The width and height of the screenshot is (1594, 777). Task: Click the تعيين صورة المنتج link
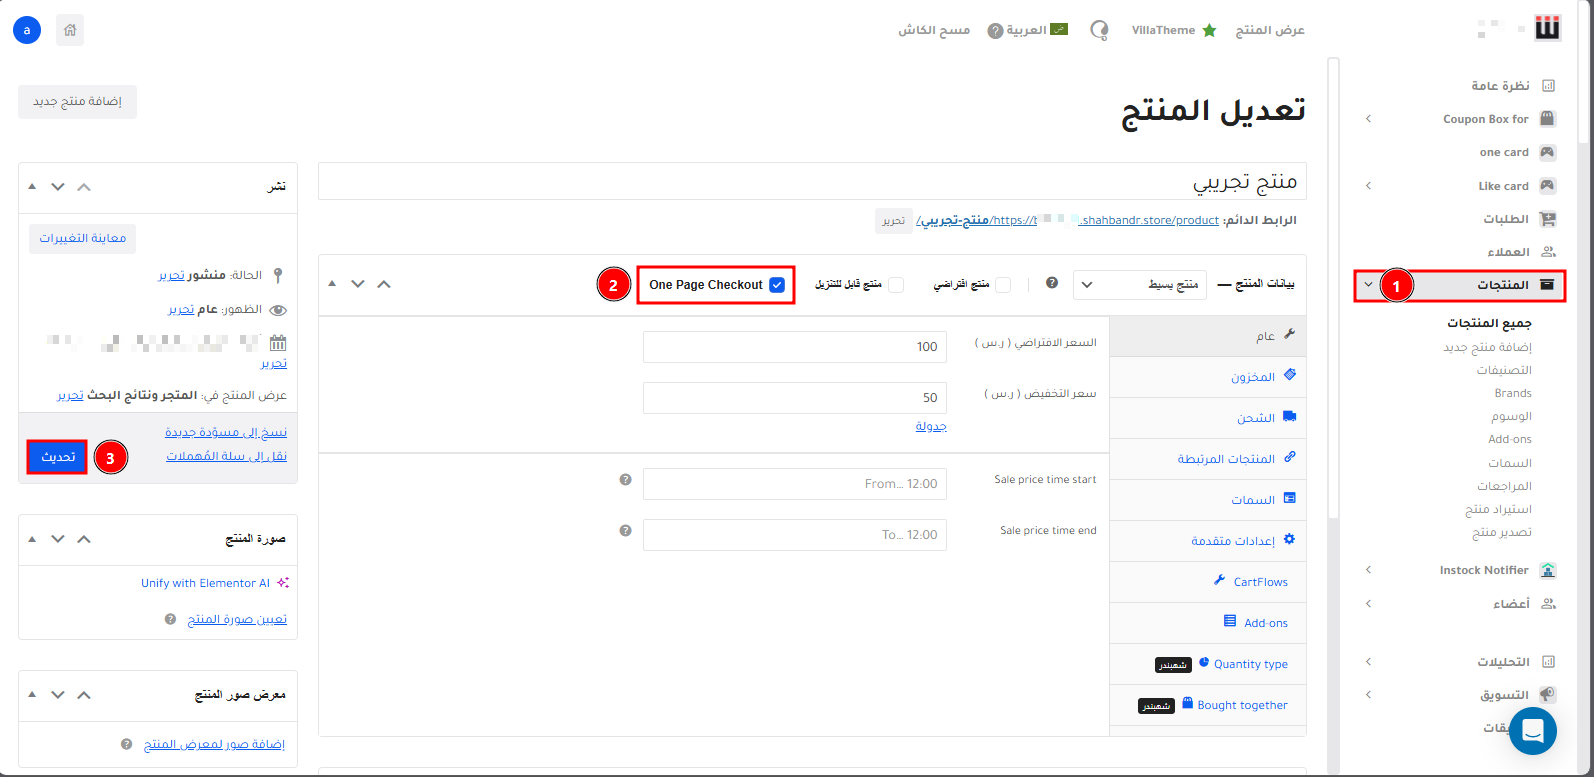[237, 620]
